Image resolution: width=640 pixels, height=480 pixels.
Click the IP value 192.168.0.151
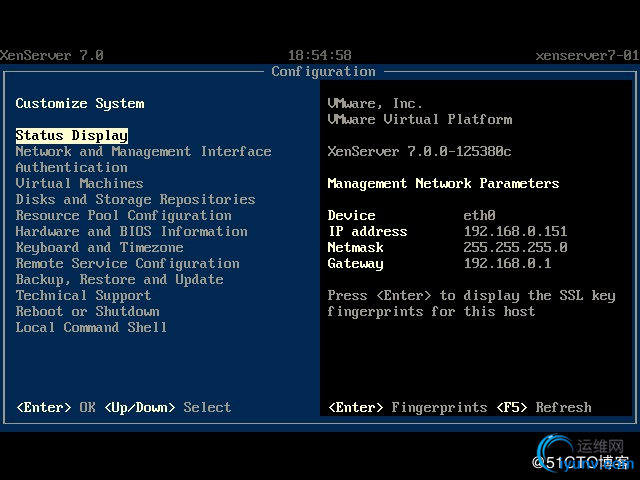(516, 231)
